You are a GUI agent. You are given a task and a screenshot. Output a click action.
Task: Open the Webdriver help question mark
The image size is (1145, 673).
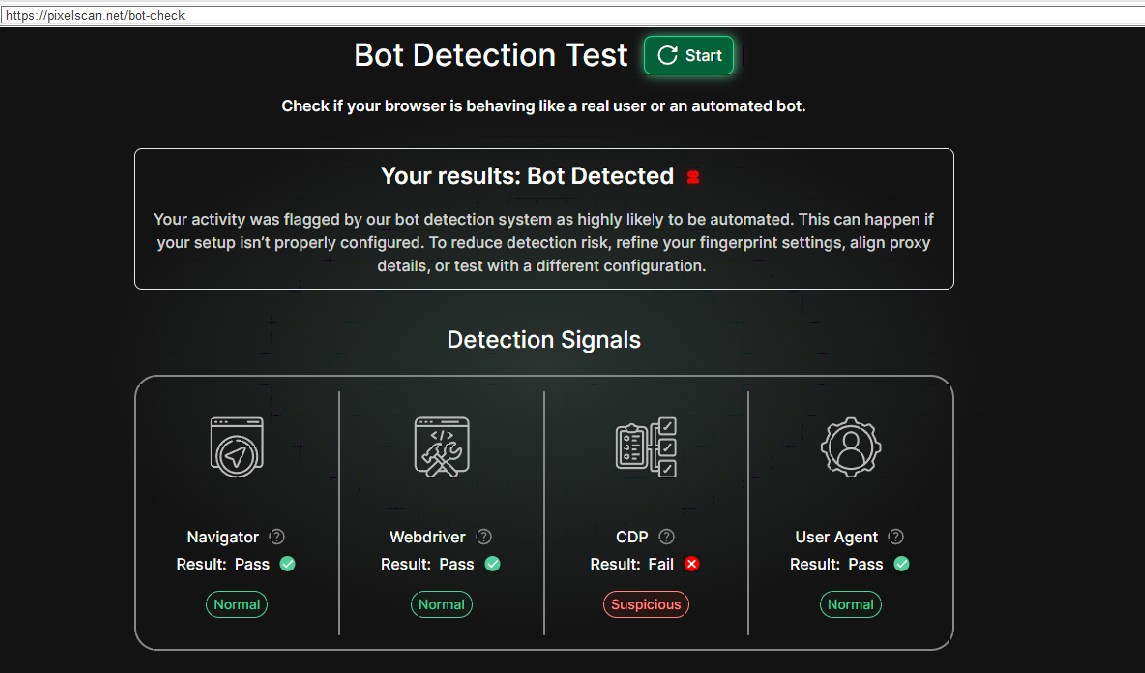(484, 537)
